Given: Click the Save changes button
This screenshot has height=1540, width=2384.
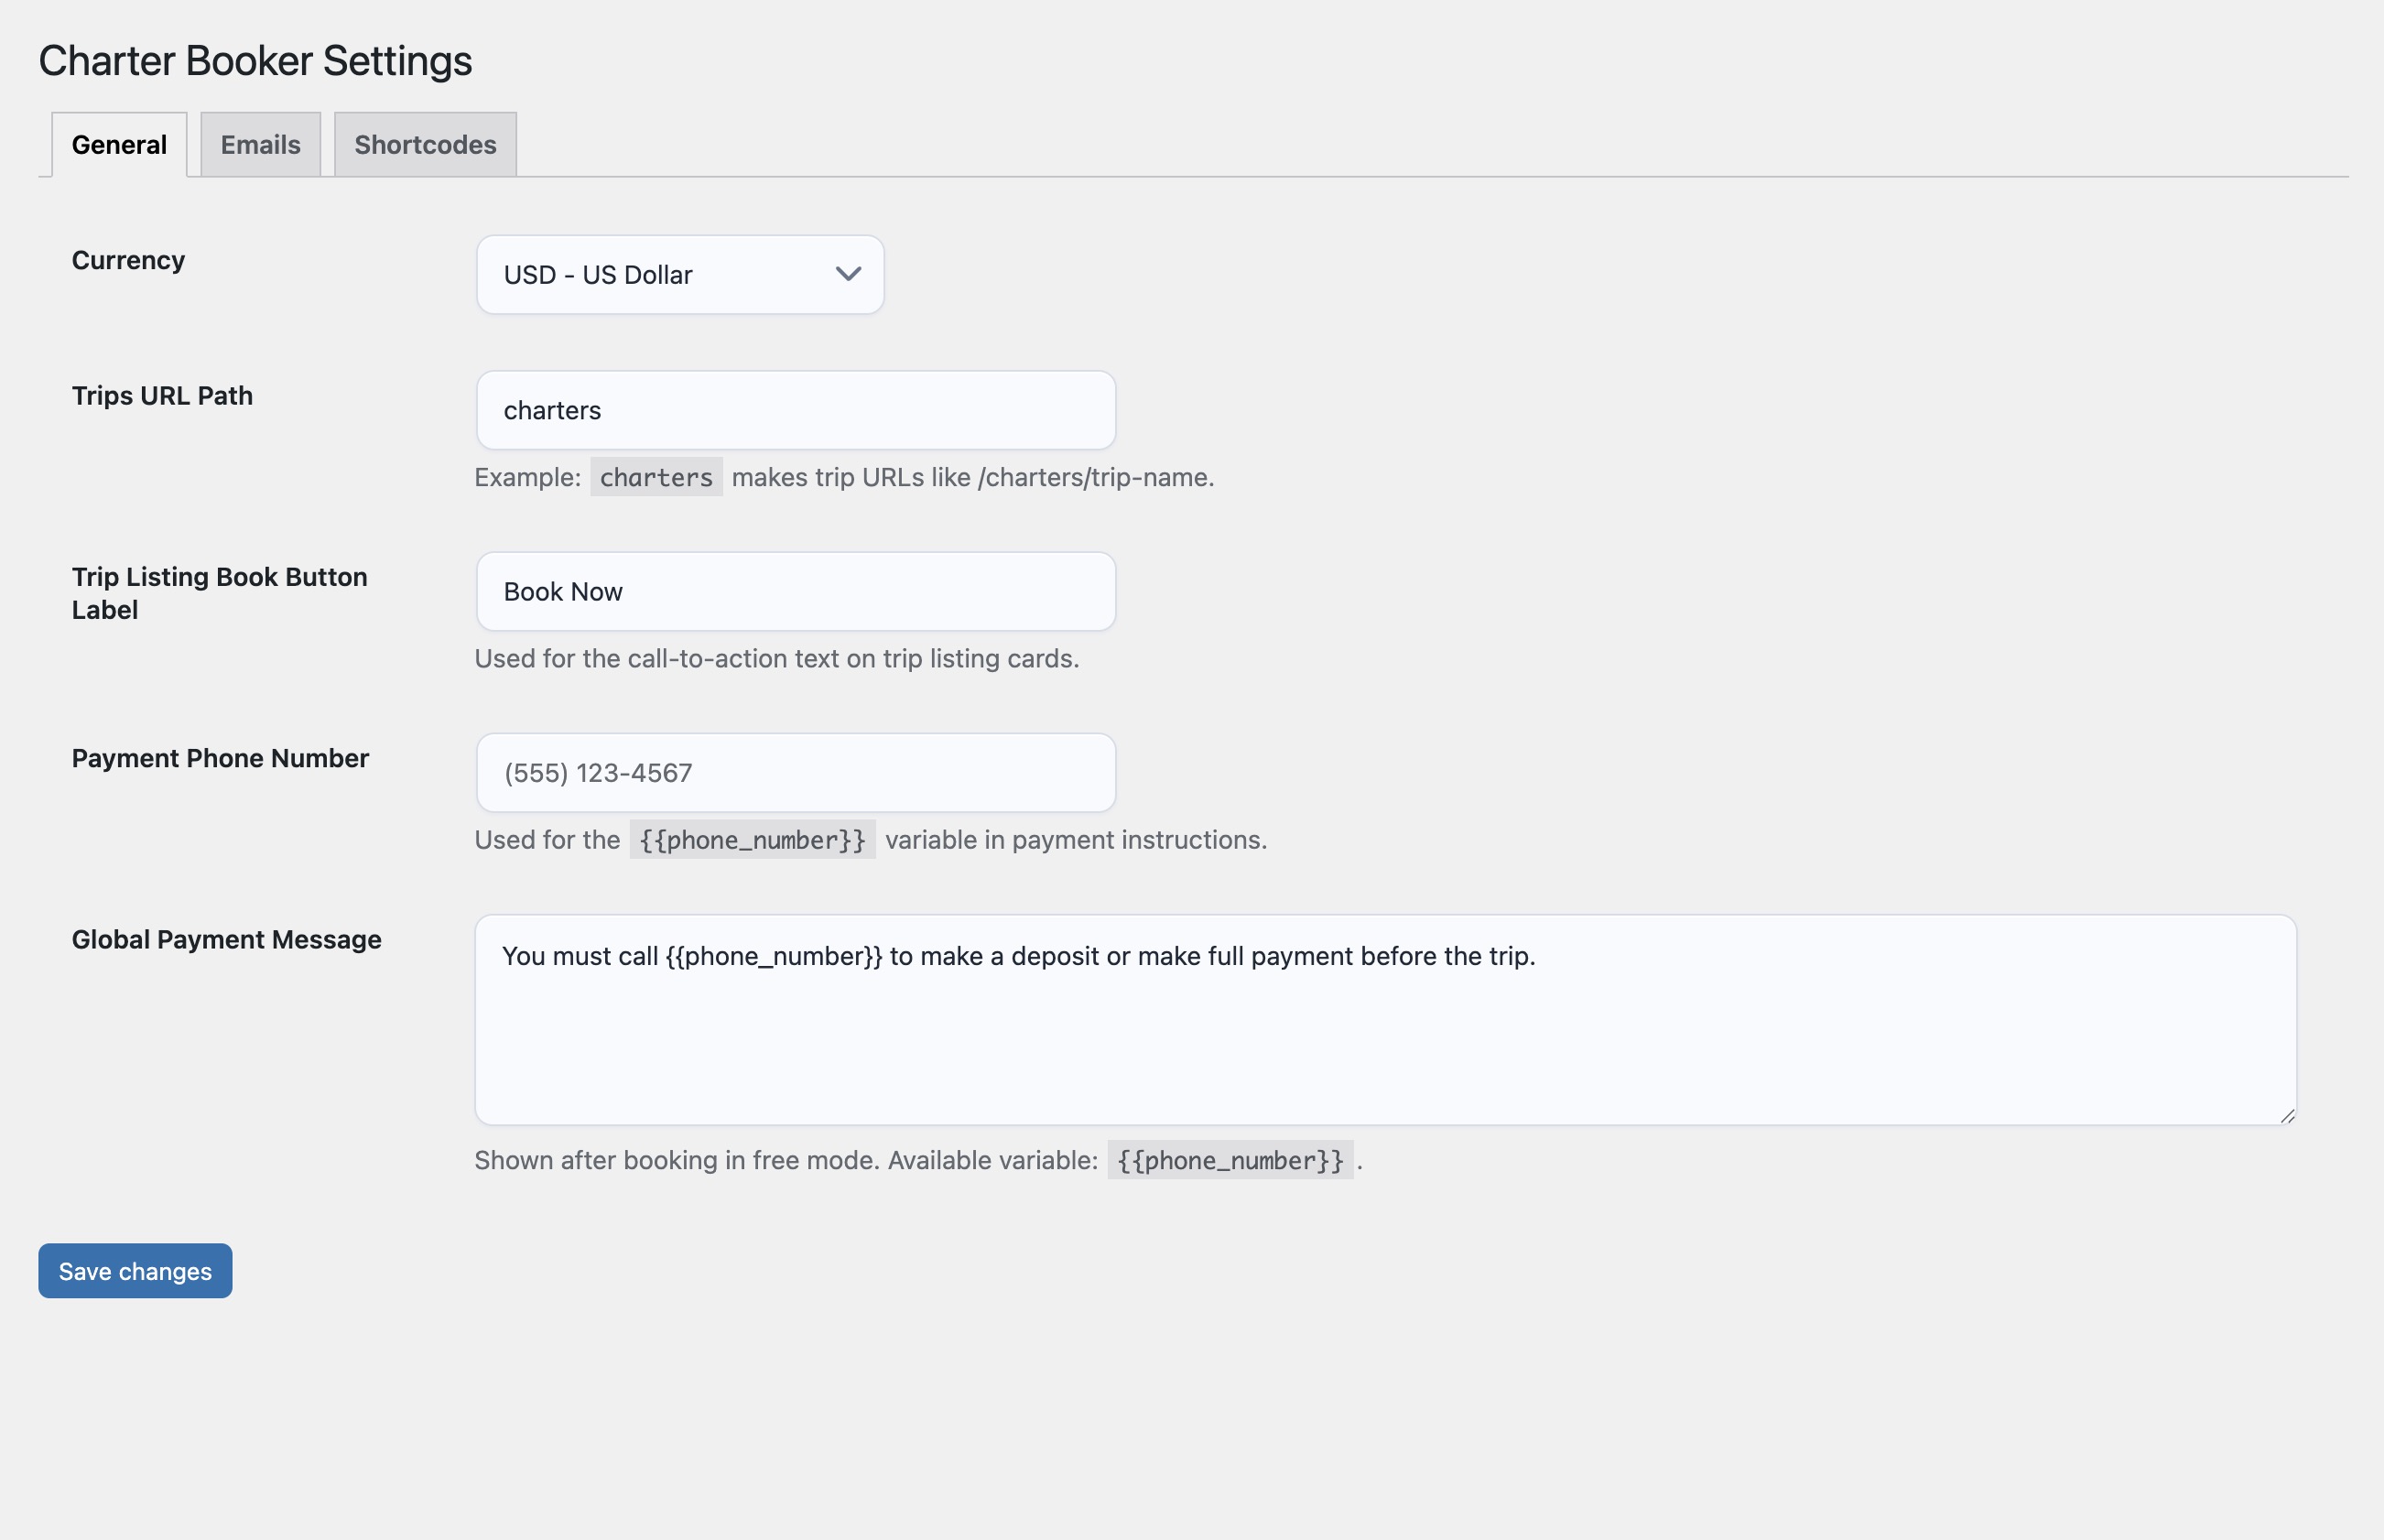Looking at the screenshot, I should pos(134,1271).
